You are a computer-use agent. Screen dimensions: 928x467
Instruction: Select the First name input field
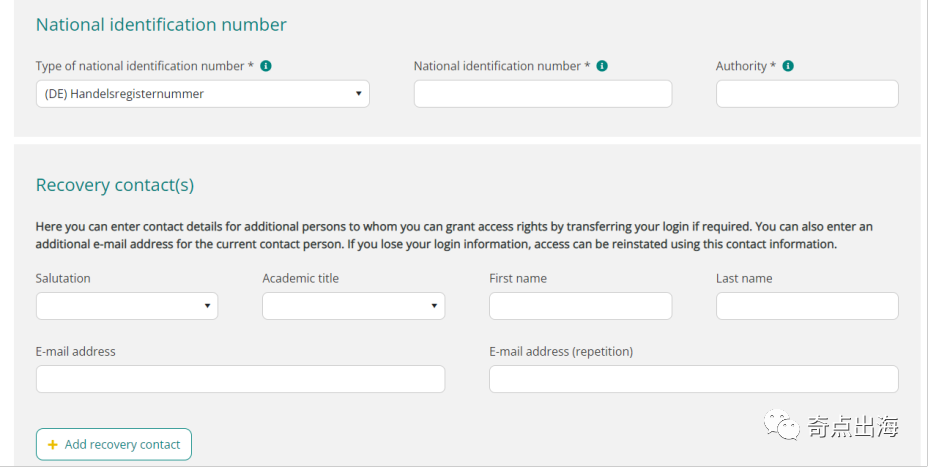point(580,306)
